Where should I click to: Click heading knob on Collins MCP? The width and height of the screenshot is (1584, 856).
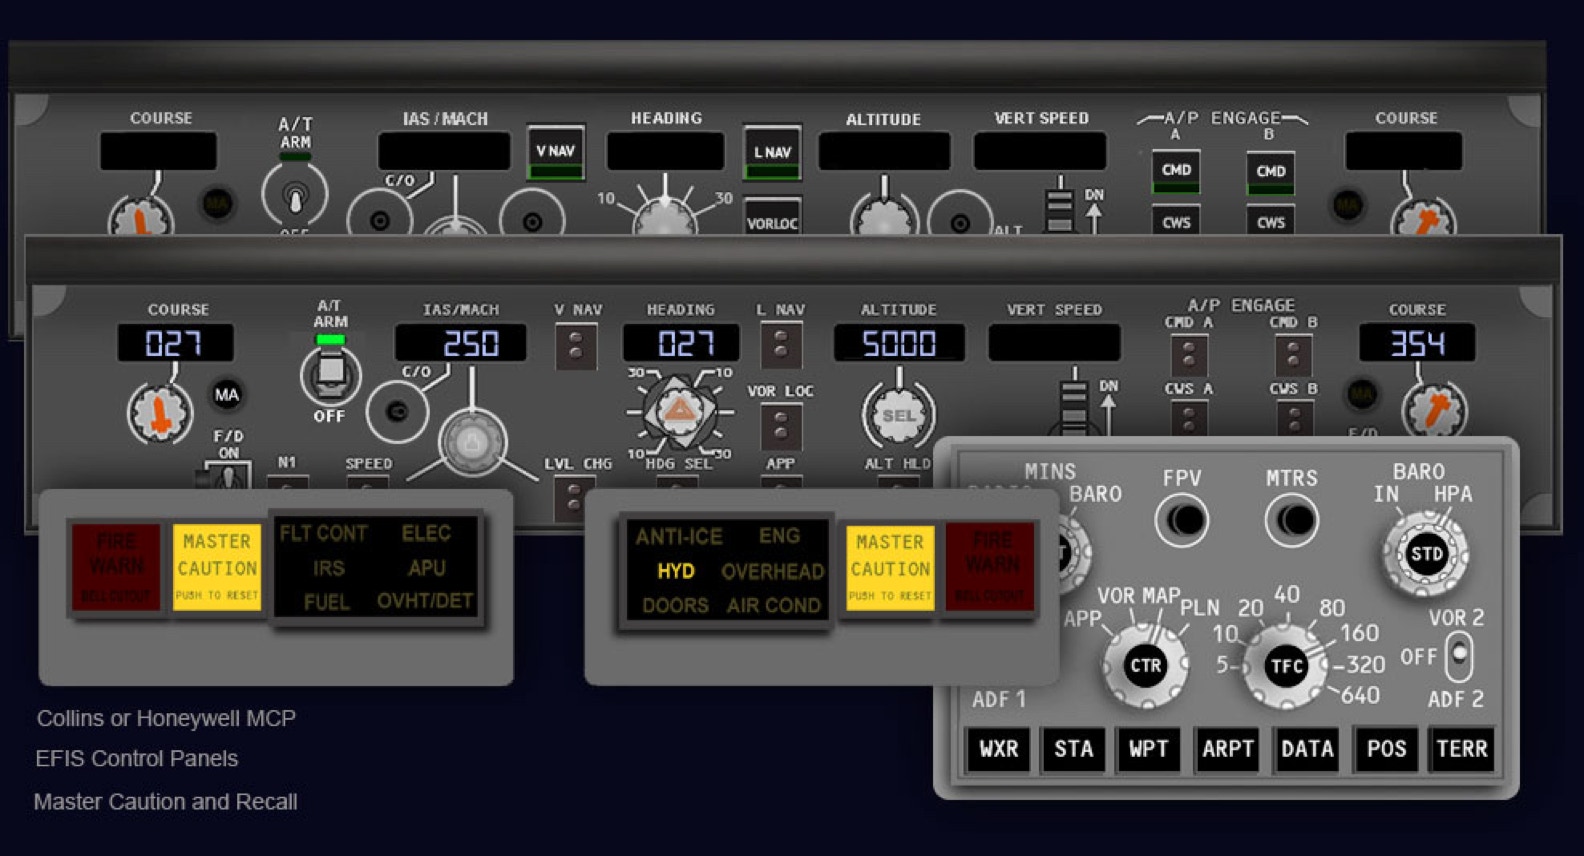665,215
